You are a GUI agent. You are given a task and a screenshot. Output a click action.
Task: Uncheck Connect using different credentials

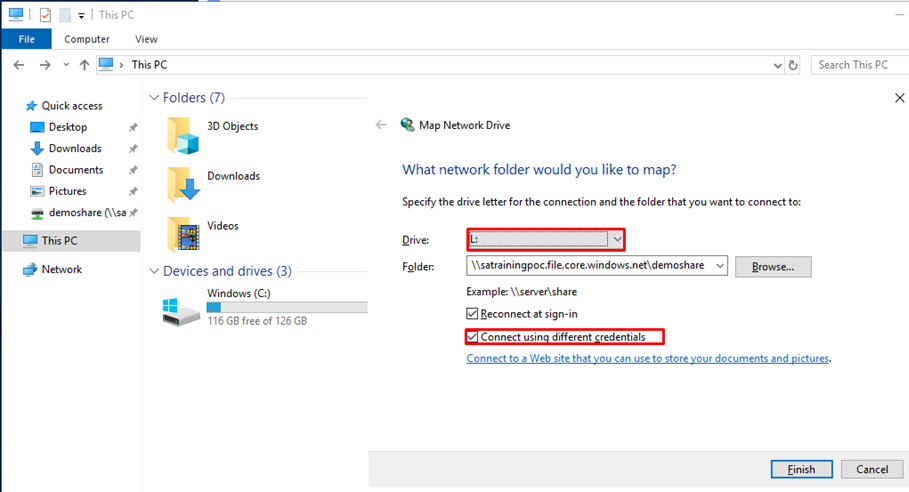point(472,337)
